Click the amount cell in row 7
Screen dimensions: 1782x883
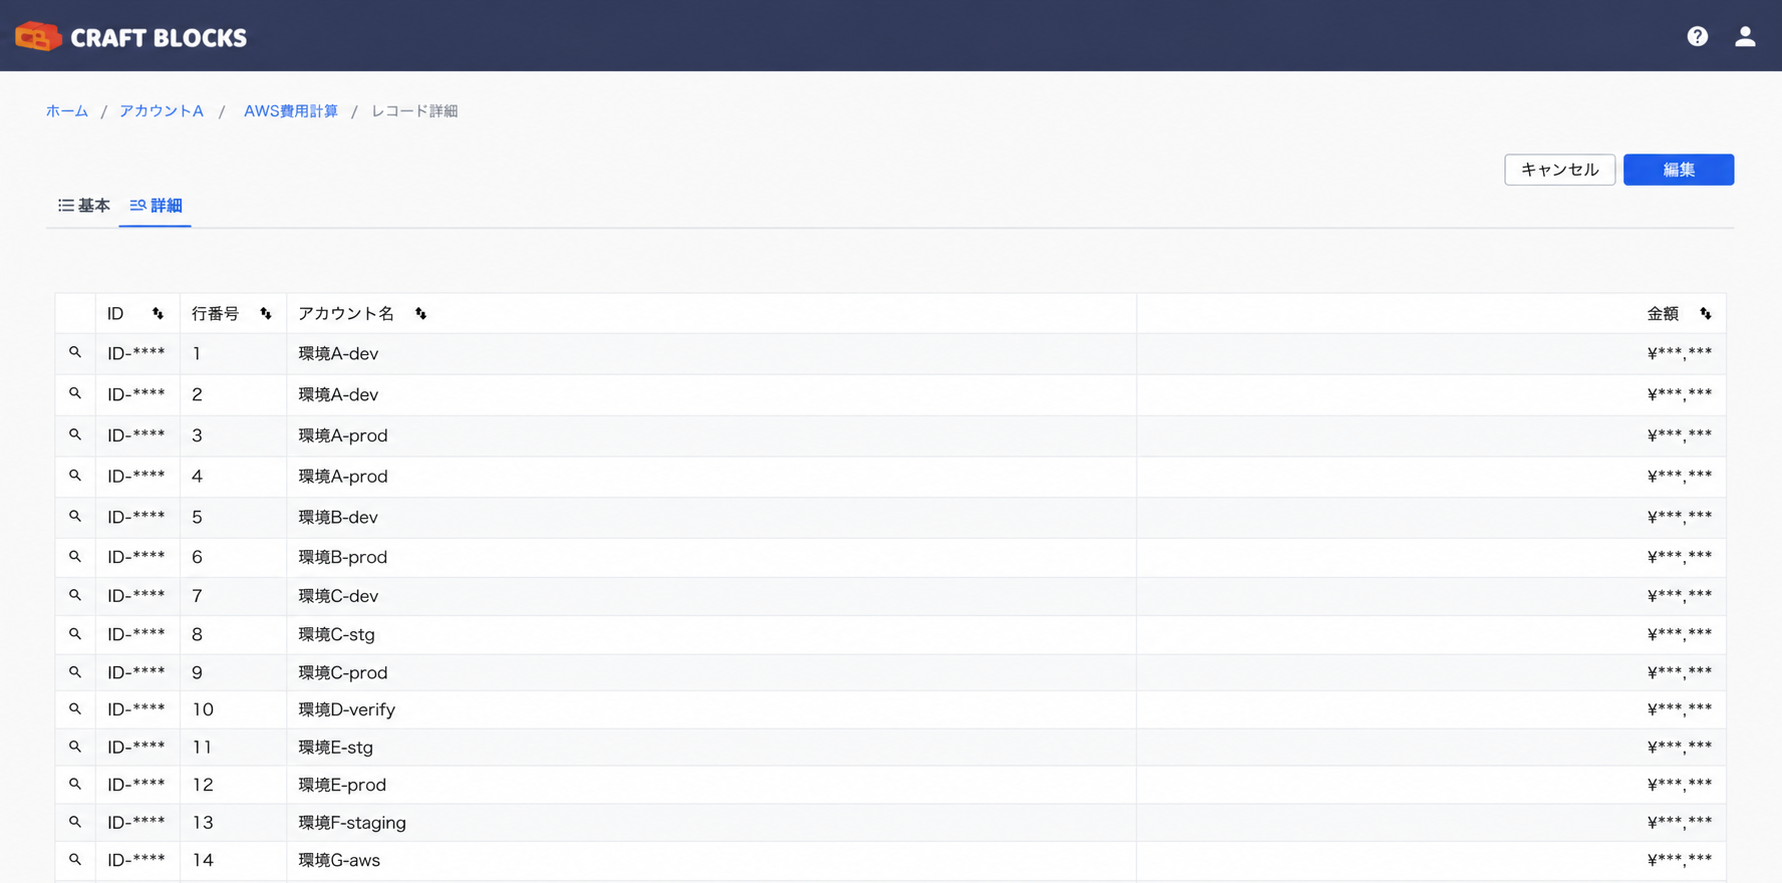coord(1431,596)
